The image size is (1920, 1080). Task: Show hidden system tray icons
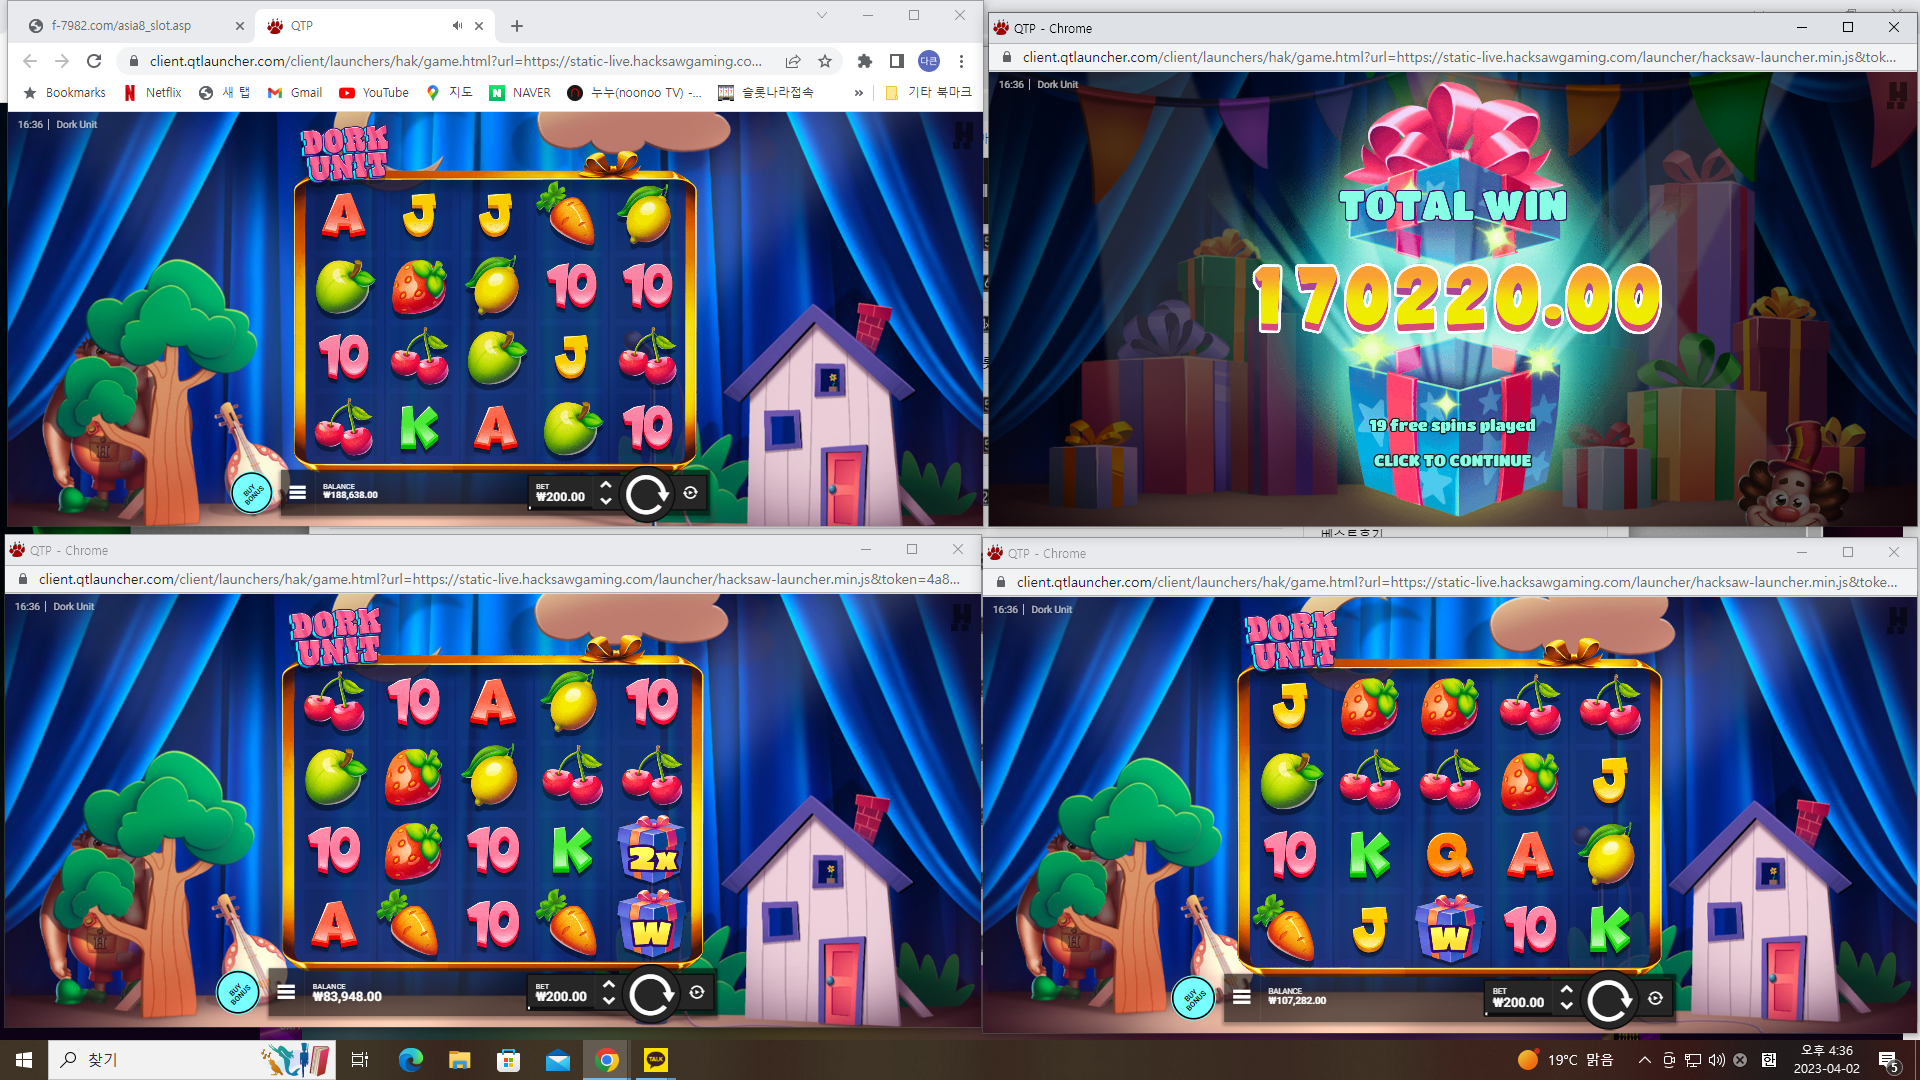point(1644,1060)
